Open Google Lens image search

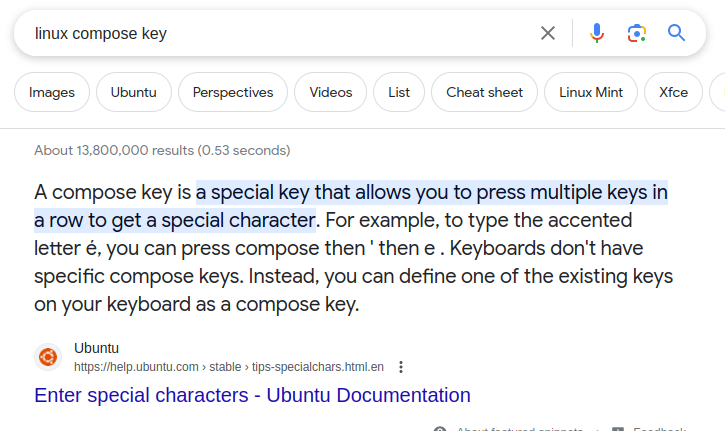point(637,33)
